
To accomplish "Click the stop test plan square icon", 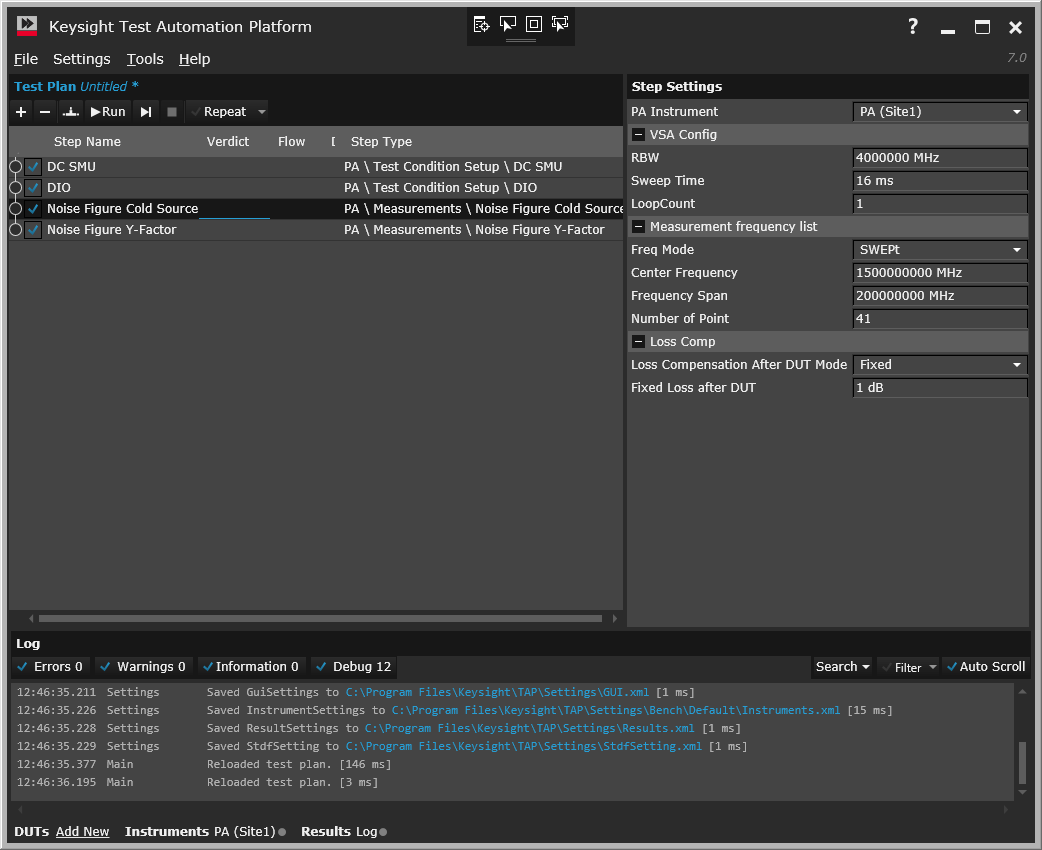I will pos(171,112).
